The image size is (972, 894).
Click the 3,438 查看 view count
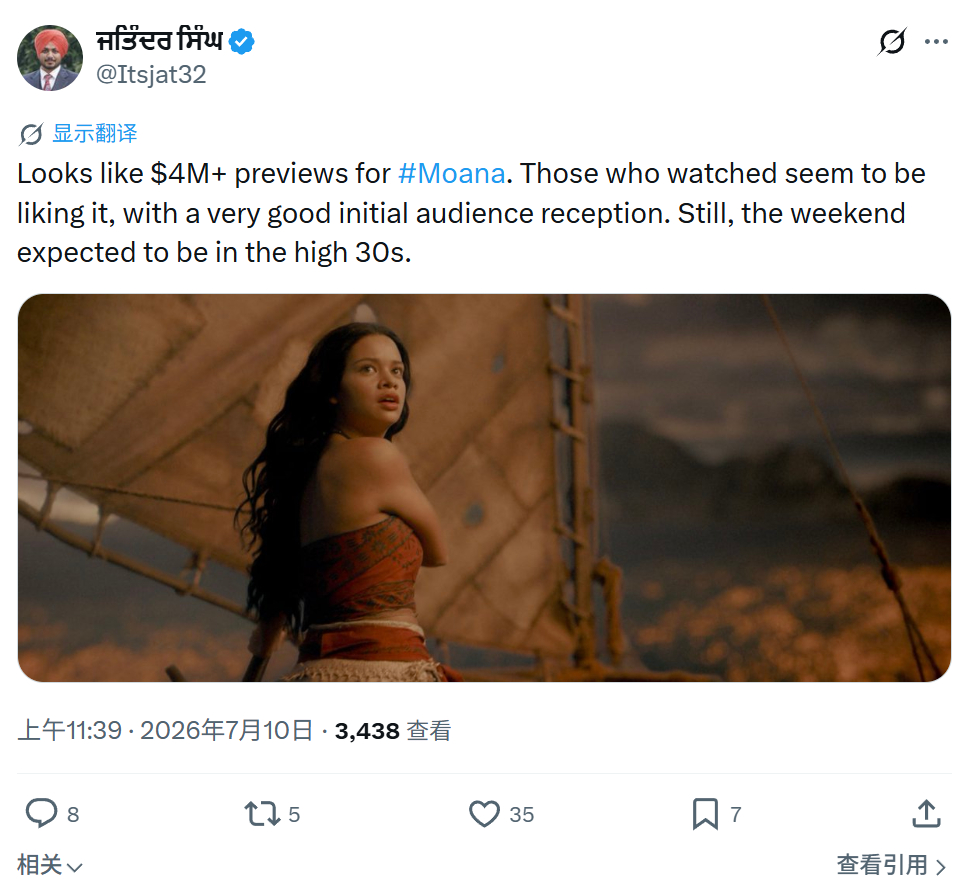(x=393, y=731)
